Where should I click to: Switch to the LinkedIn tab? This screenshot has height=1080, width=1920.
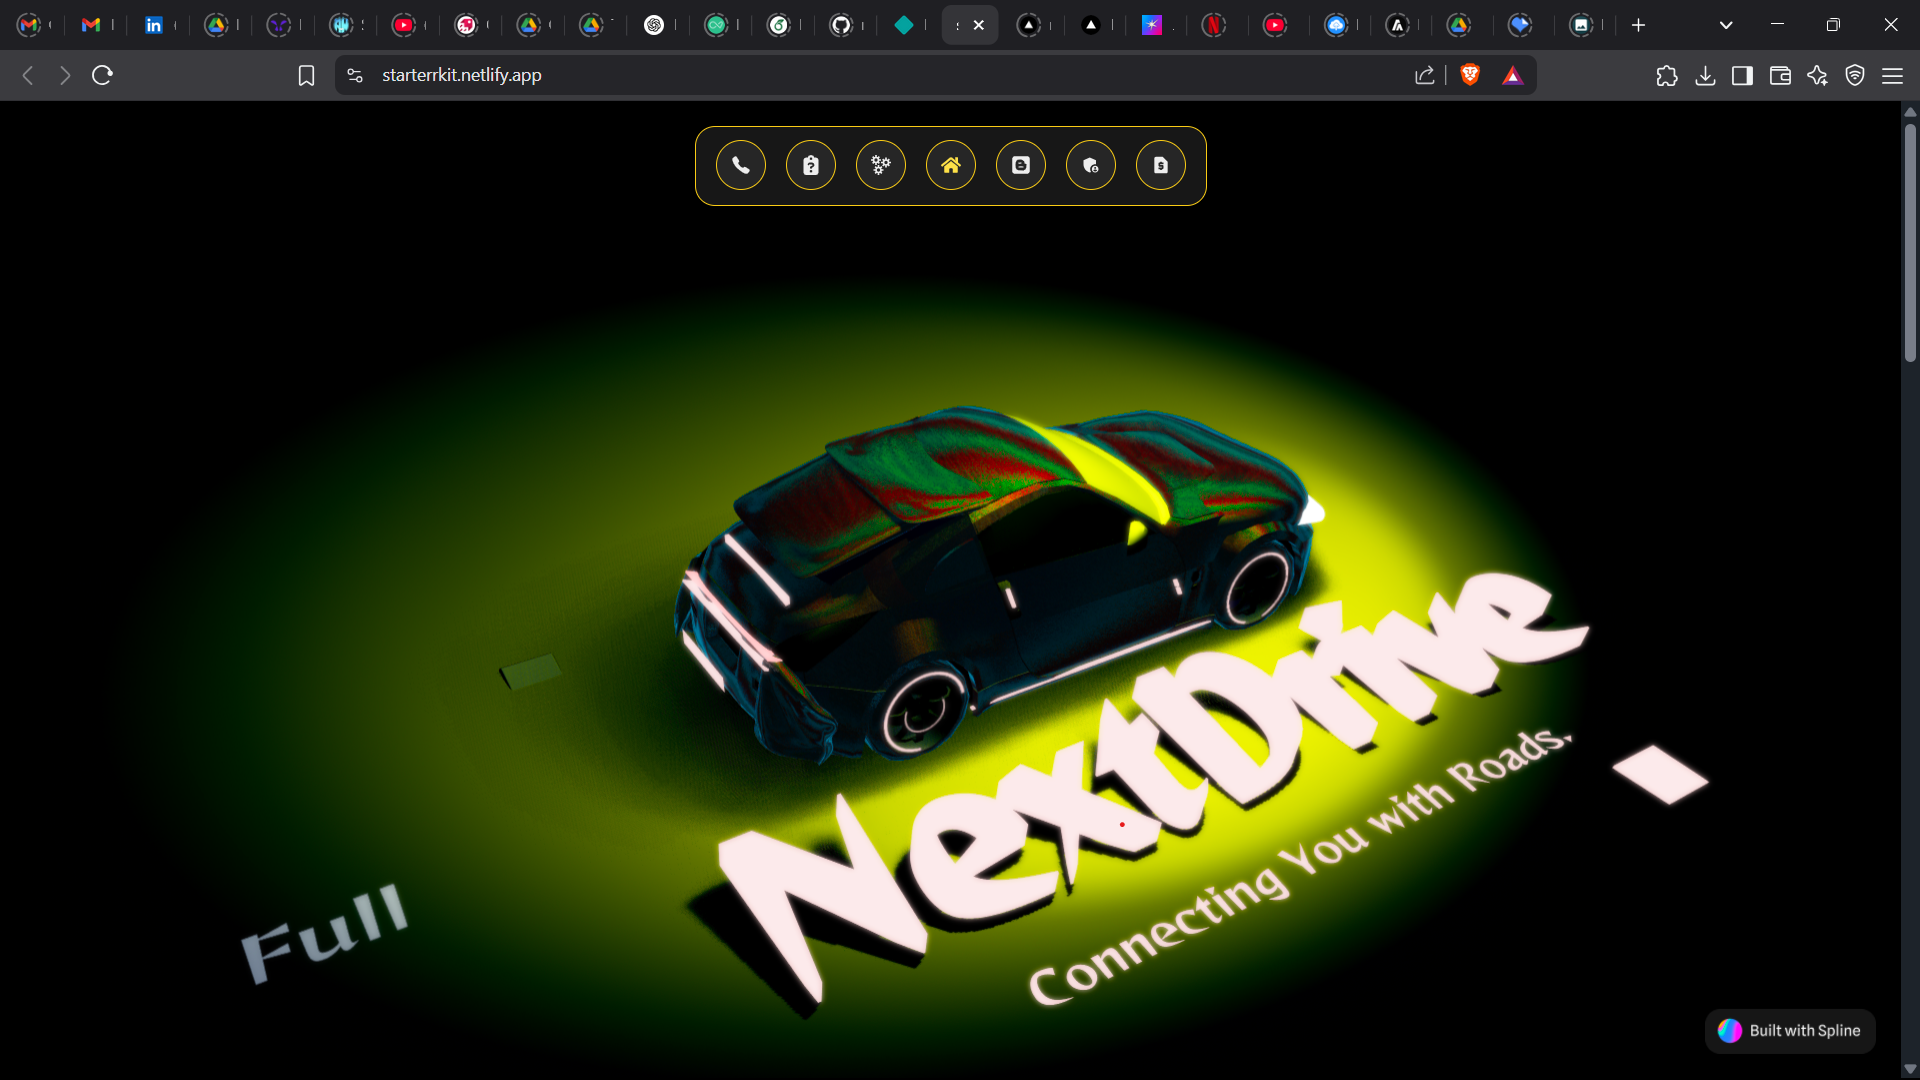click(154, 25)
